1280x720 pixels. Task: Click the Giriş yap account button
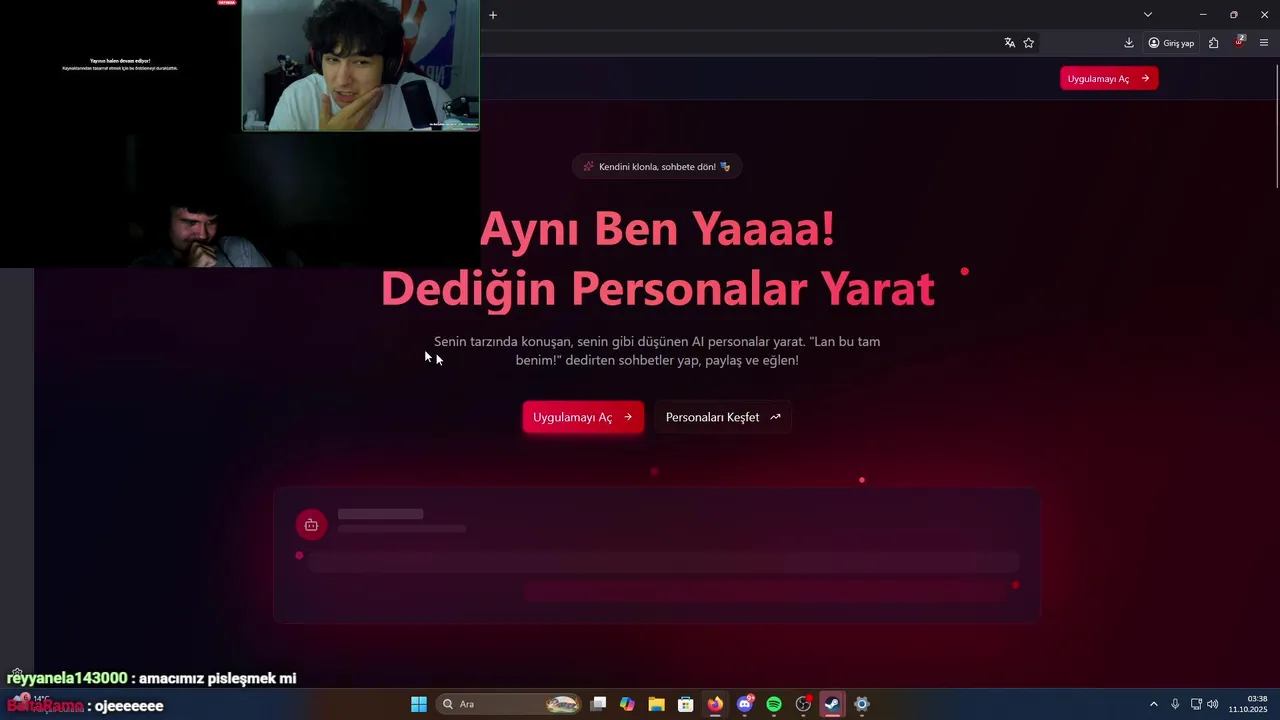pyautogui.click(x=1171, y=43)
